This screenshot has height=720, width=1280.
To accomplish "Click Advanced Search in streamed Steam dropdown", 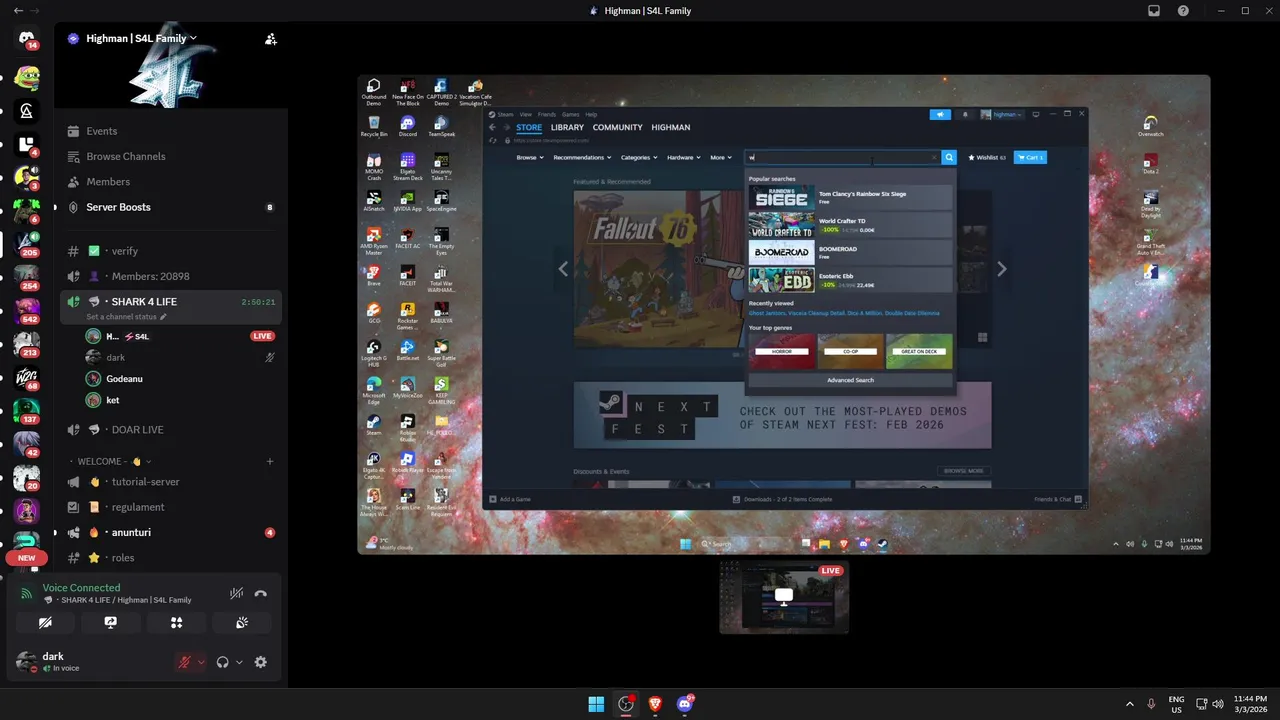I will click(x=850, y=380).
